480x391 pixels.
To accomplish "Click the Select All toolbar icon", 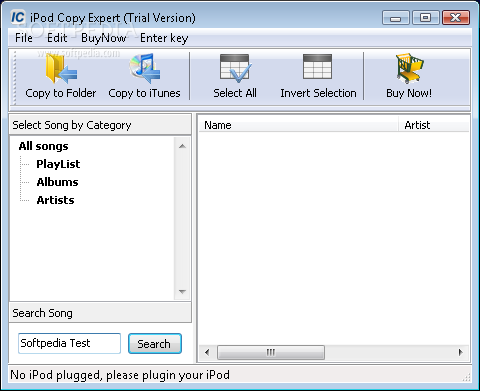I will pyautogui.click(x=235, y=68).
